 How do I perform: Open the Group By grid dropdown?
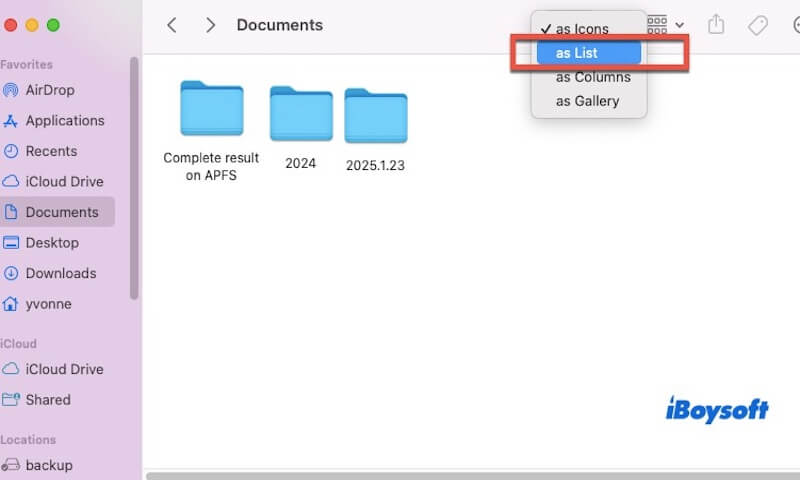tap(665, 24)
